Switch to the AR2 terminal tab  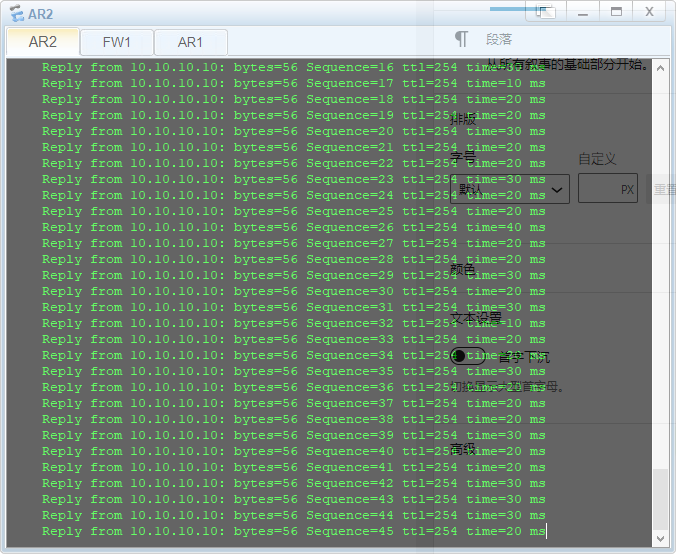point(43,42)
